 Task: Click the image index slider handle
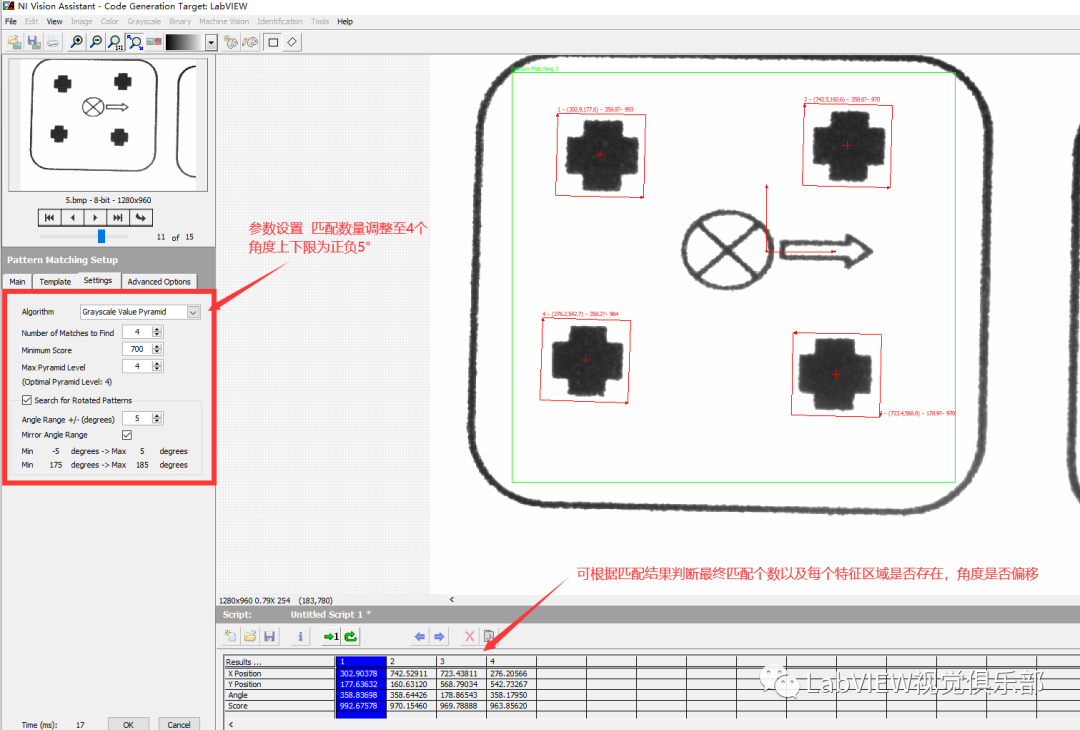pos(101,236)
